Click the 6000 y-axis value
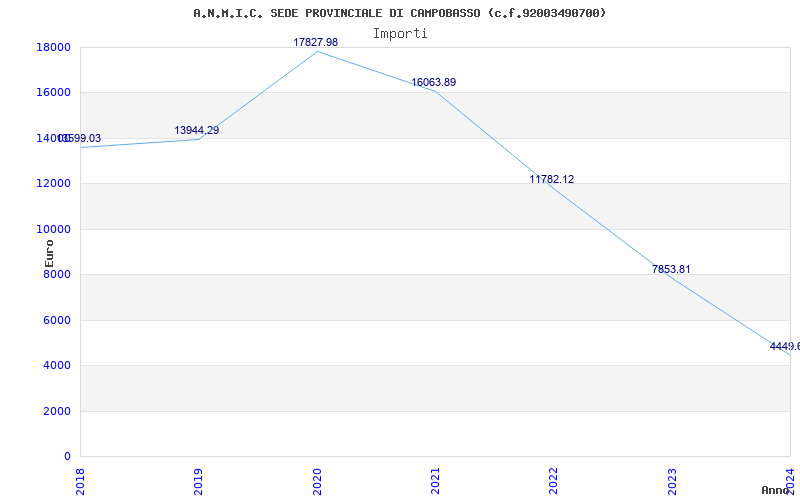 coord(57,320)
